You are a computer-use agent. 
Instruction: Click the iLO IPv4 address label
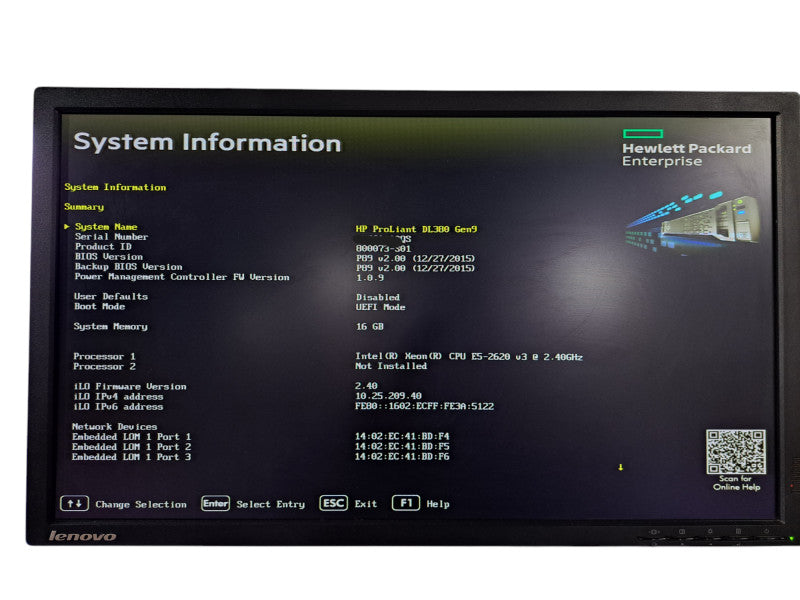coord(118,397)
